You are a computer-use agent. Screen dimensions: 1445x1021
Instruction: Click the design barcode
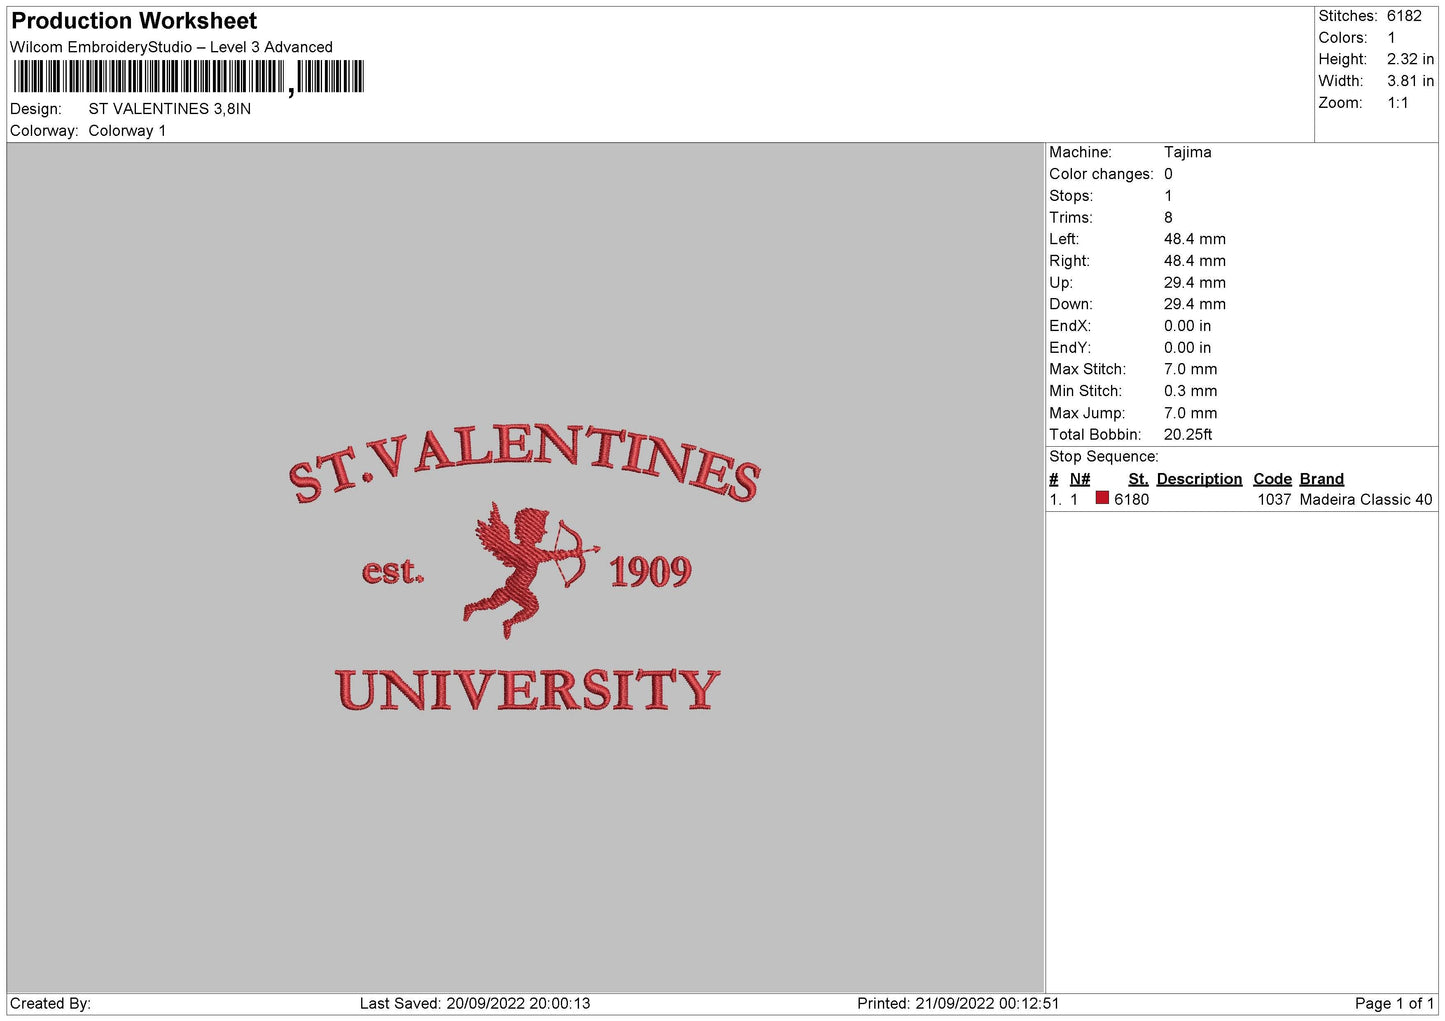189,77
